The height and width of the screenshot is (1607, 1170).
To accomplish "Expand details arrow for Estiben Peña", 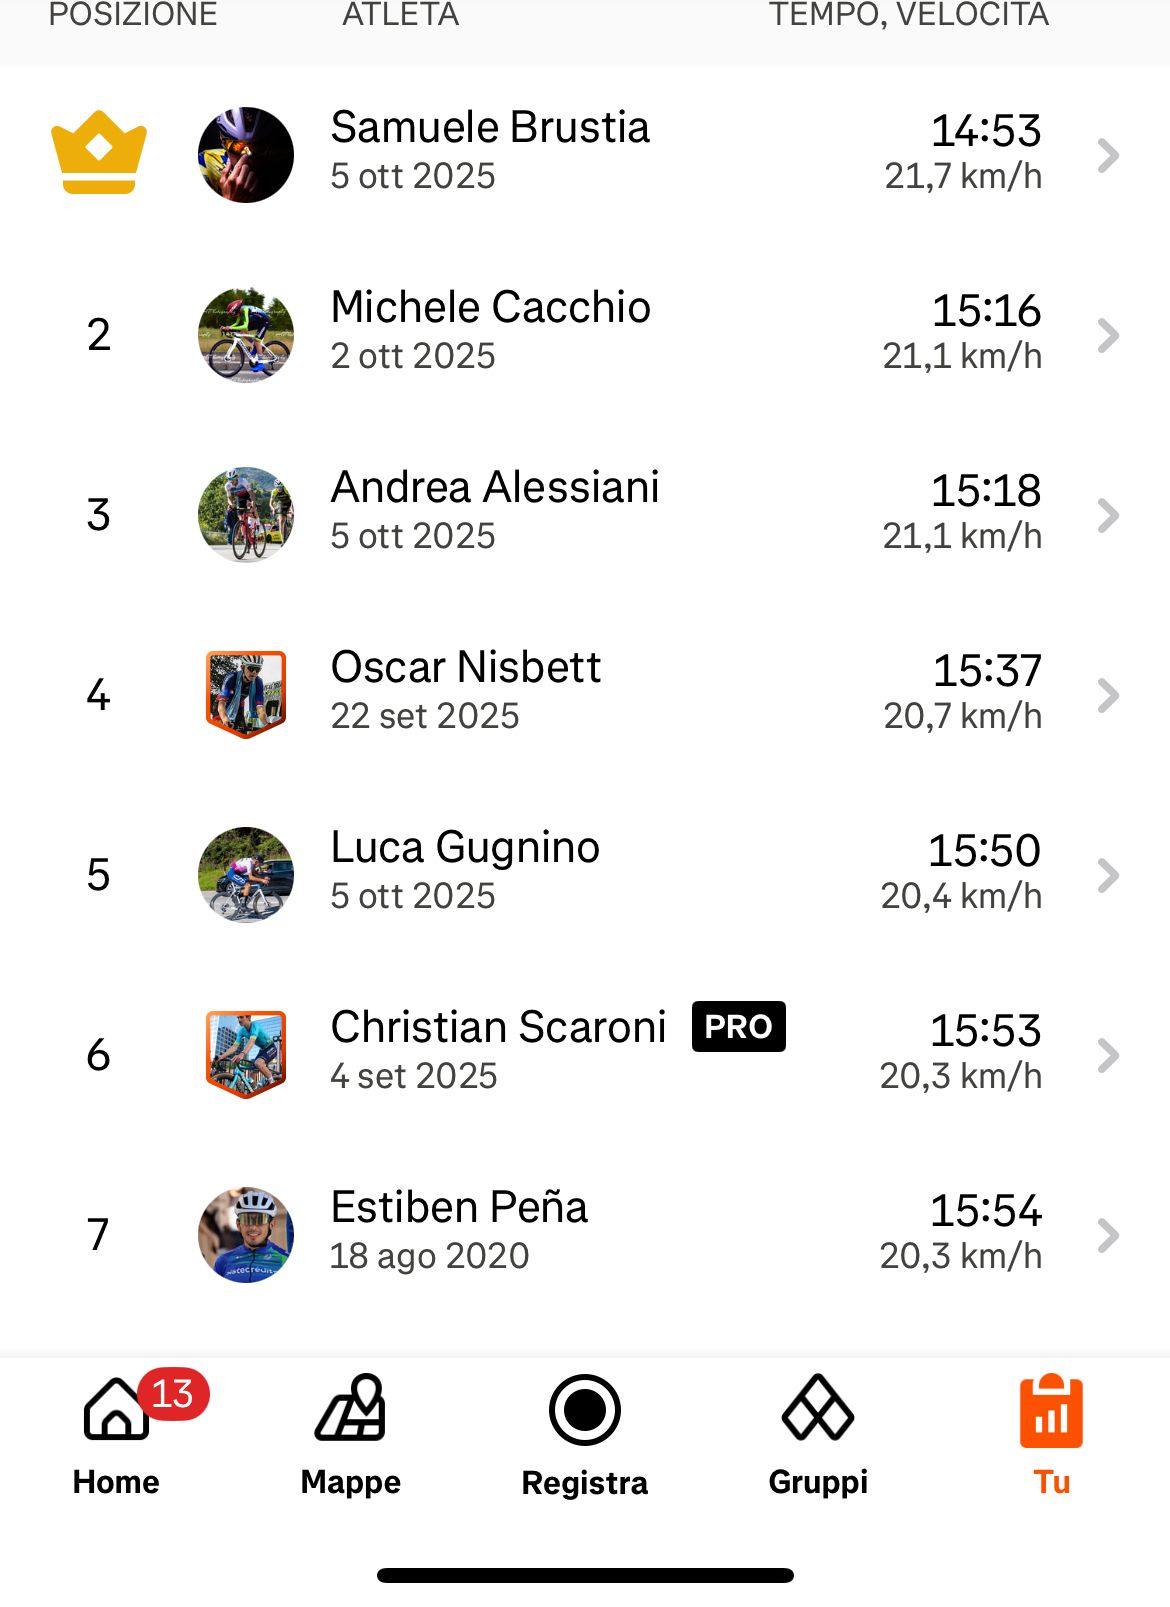I will coord(1107,1235).
